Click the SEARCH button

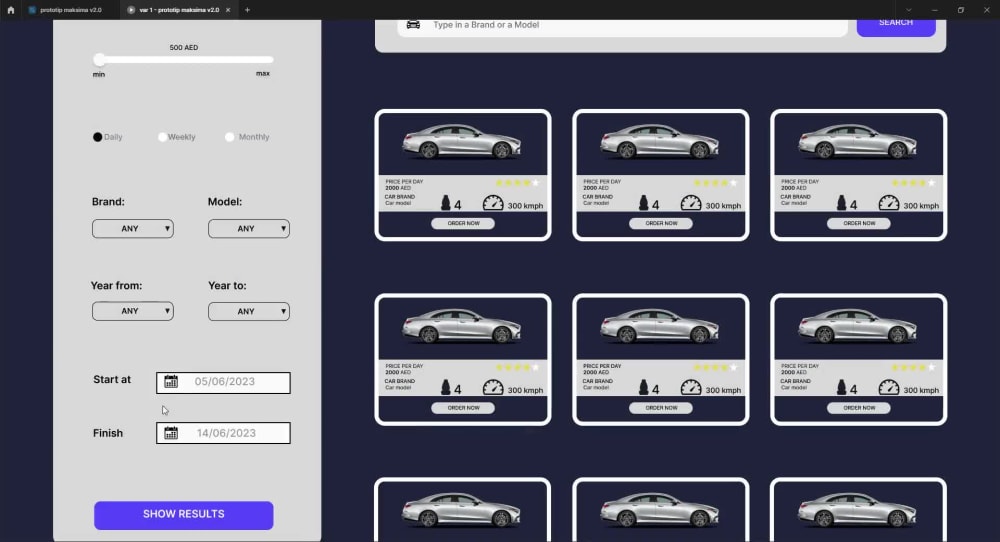click(x=896, y=27)
